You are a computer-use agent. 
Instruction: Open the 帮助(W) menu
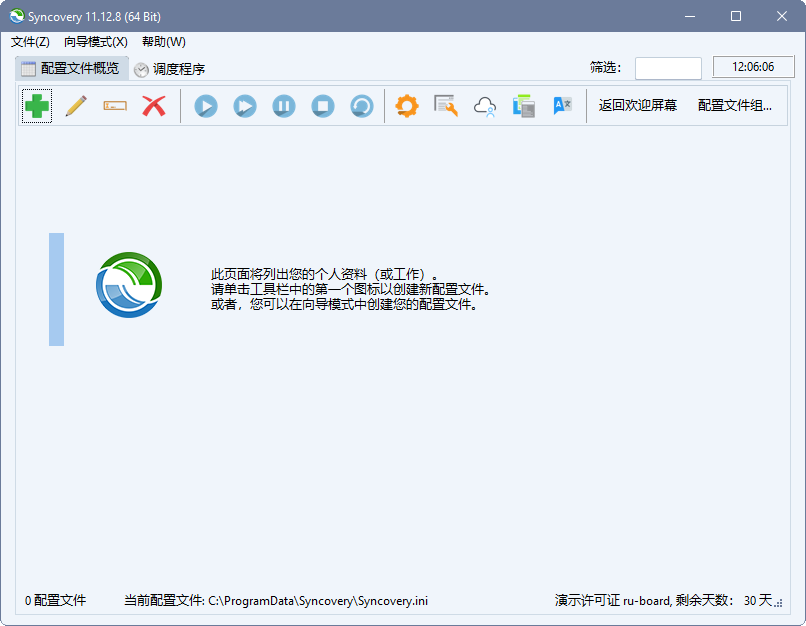coord(160,42)
